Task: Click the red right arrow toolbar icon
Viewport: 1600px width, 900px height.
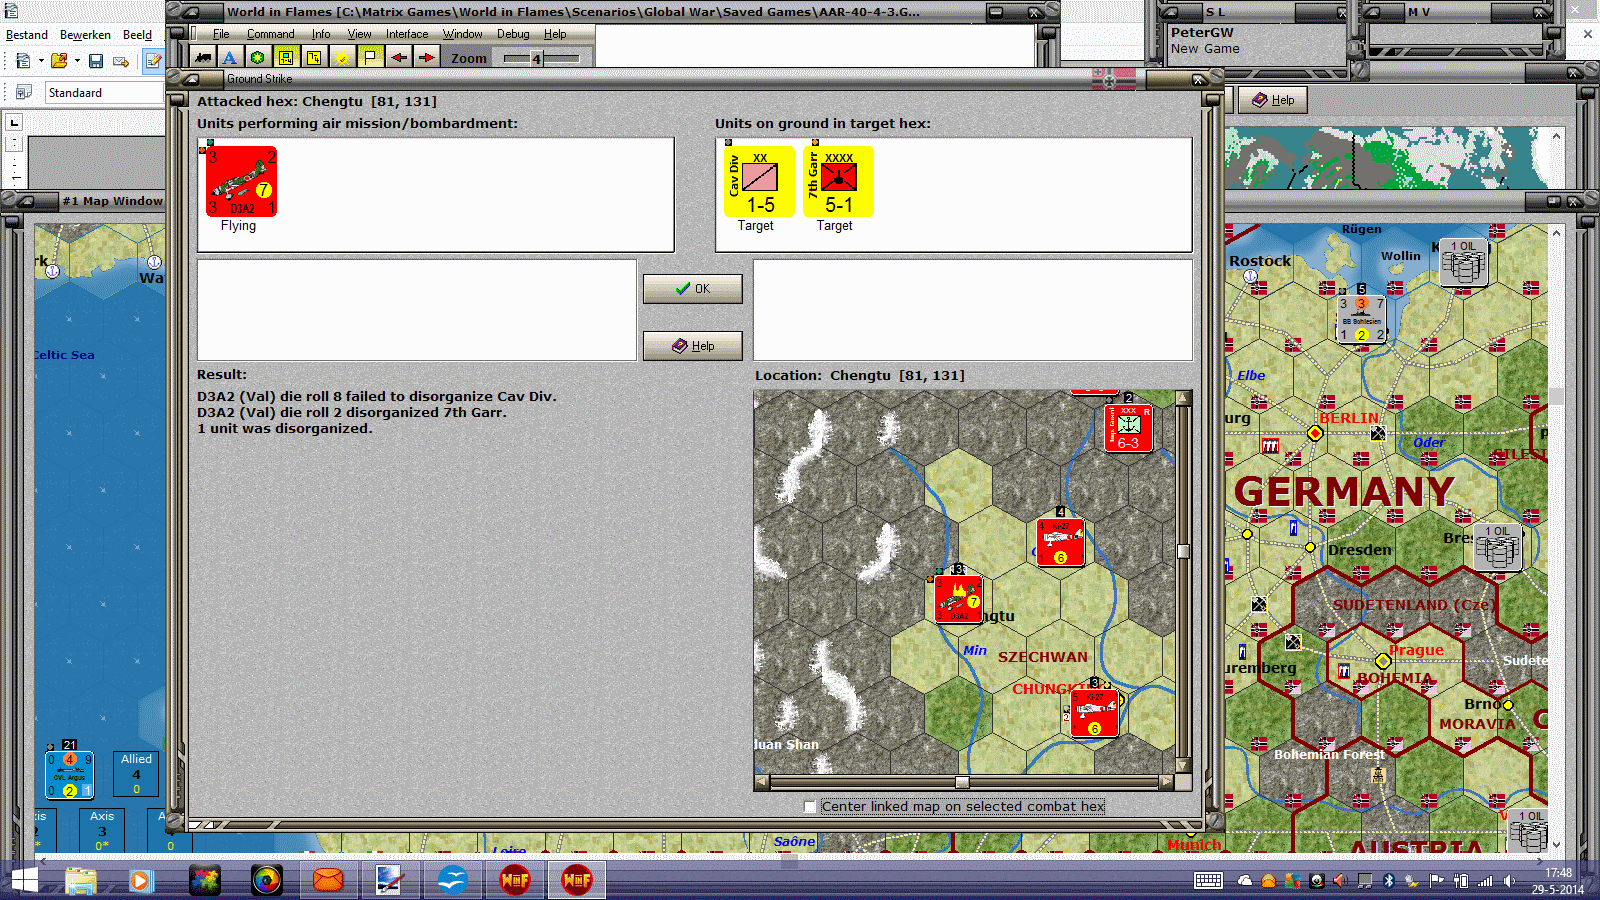Action: coord(427,57)
